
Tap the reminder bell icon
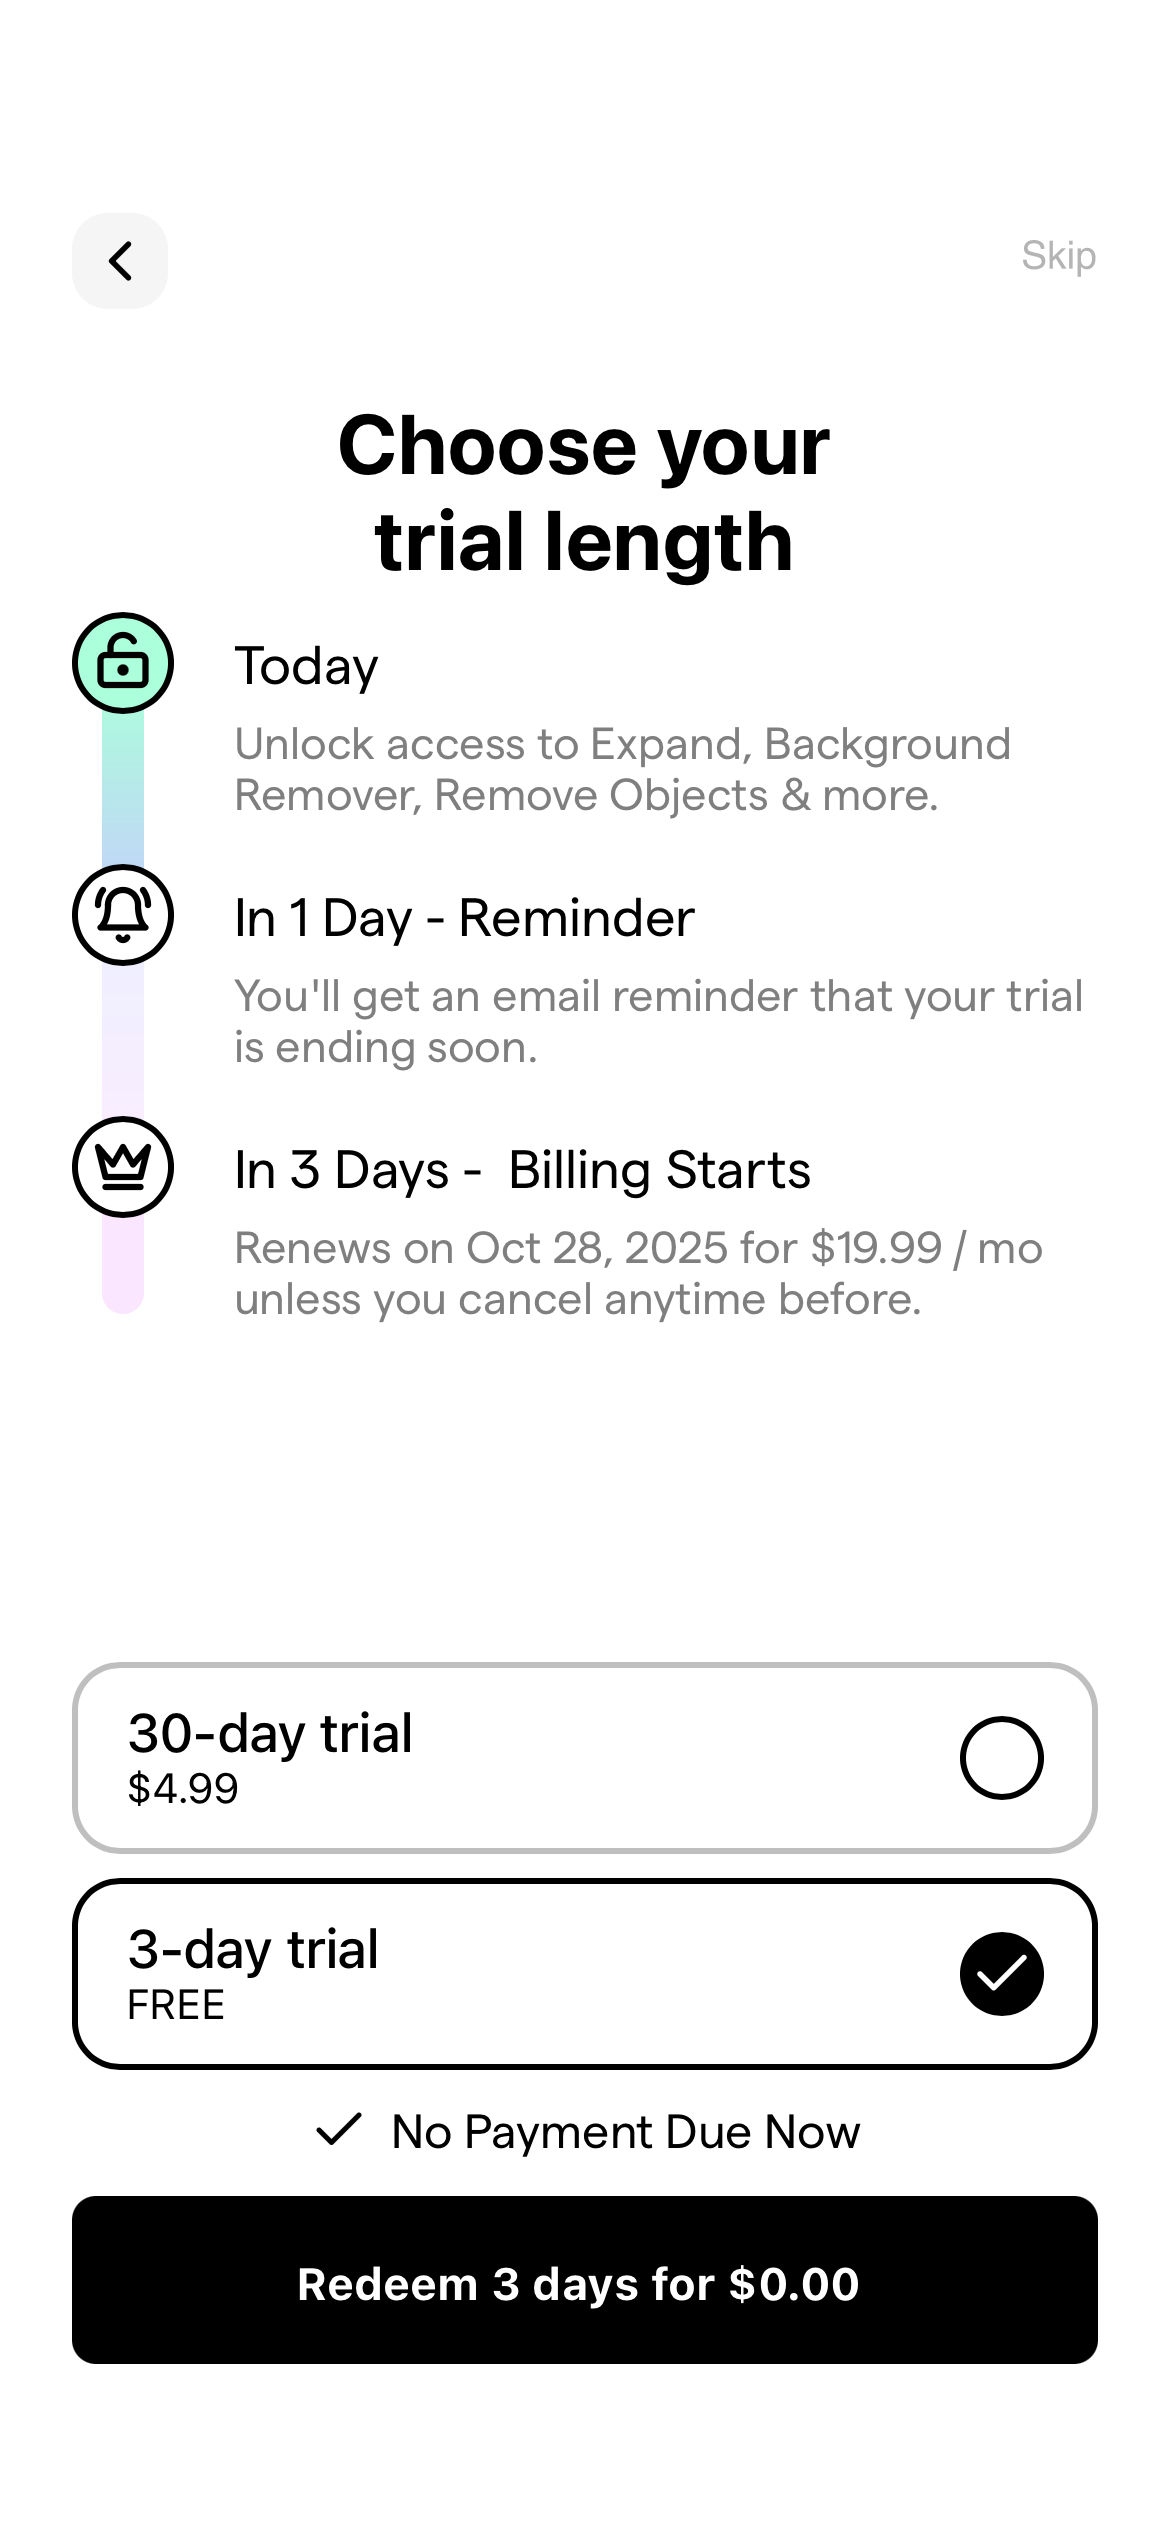coord(123,915)
